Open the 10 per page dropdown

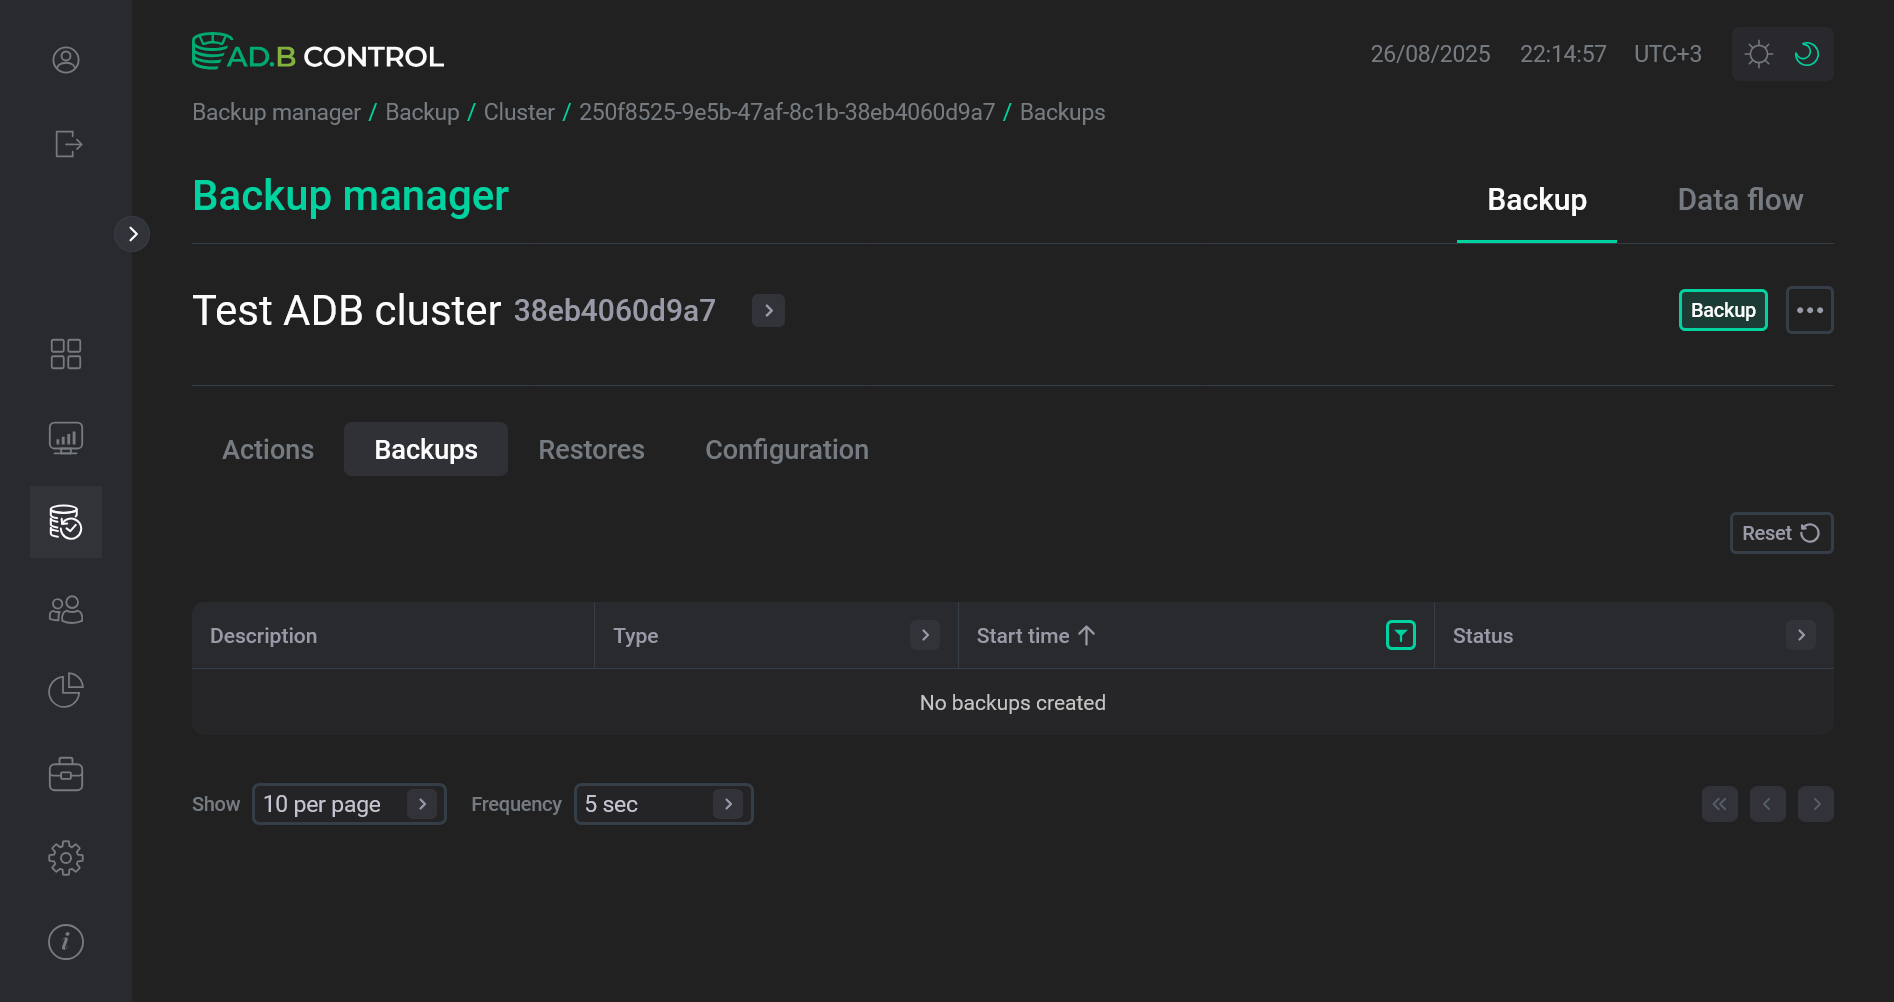[x=348, y=804]
